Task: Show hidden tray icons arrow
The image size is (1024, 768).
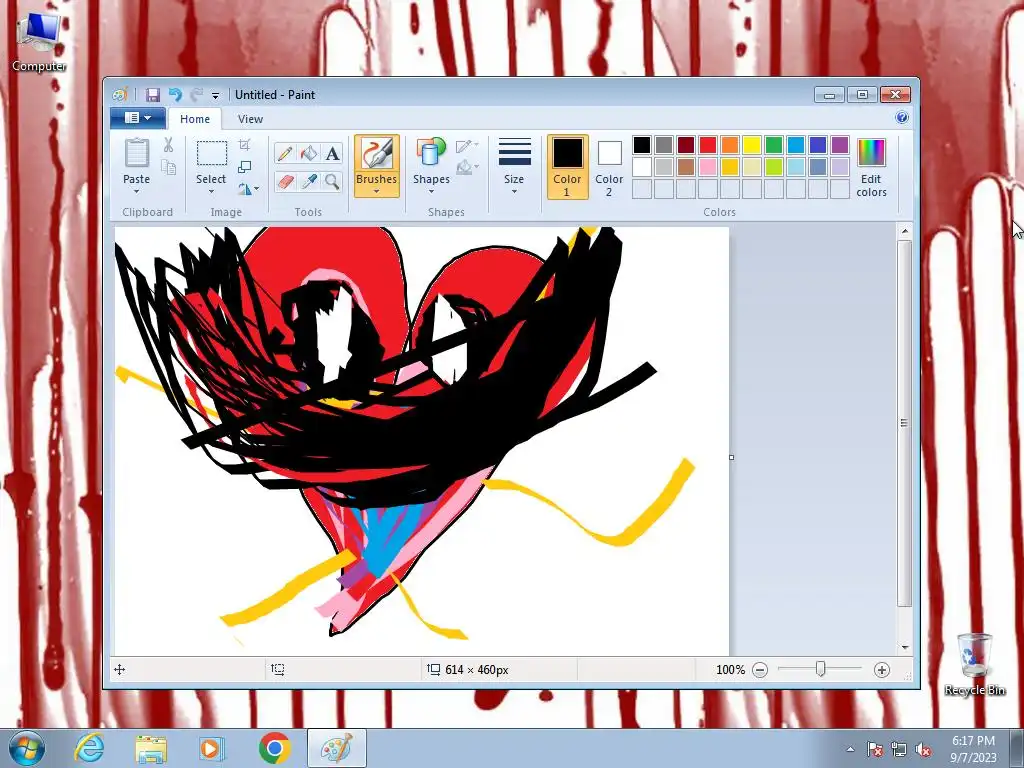Action: click(850, 750)
